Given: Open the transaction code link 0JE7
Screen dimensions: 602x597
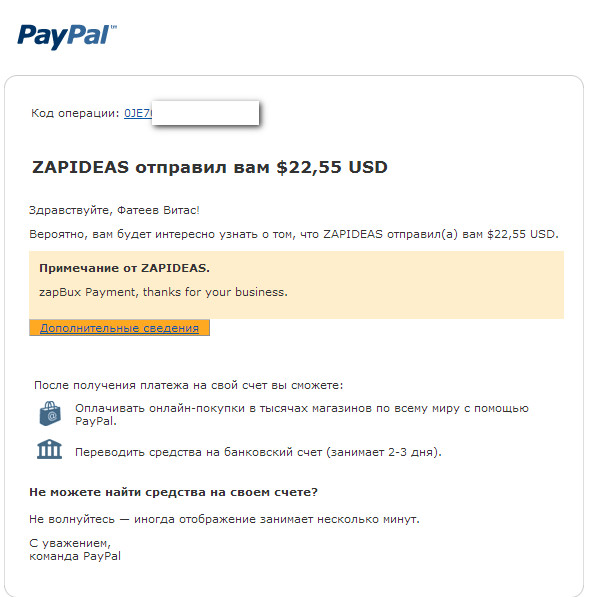Looking at the screenshot, I should (138, 113).
